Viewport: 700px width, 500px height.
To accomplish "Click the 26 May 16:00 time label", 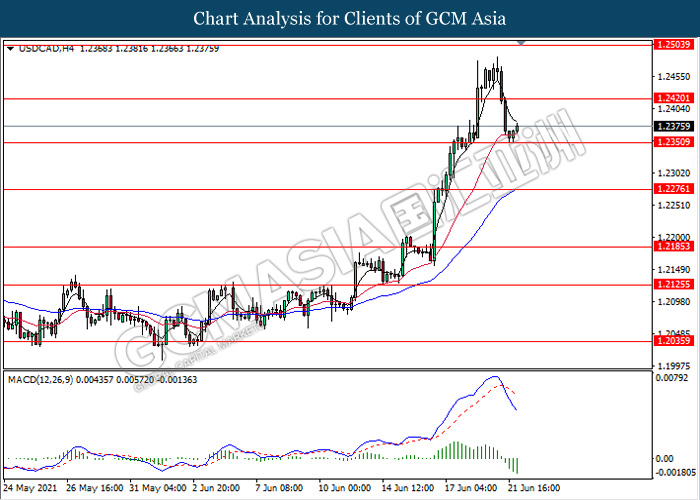I will (95, 488).
